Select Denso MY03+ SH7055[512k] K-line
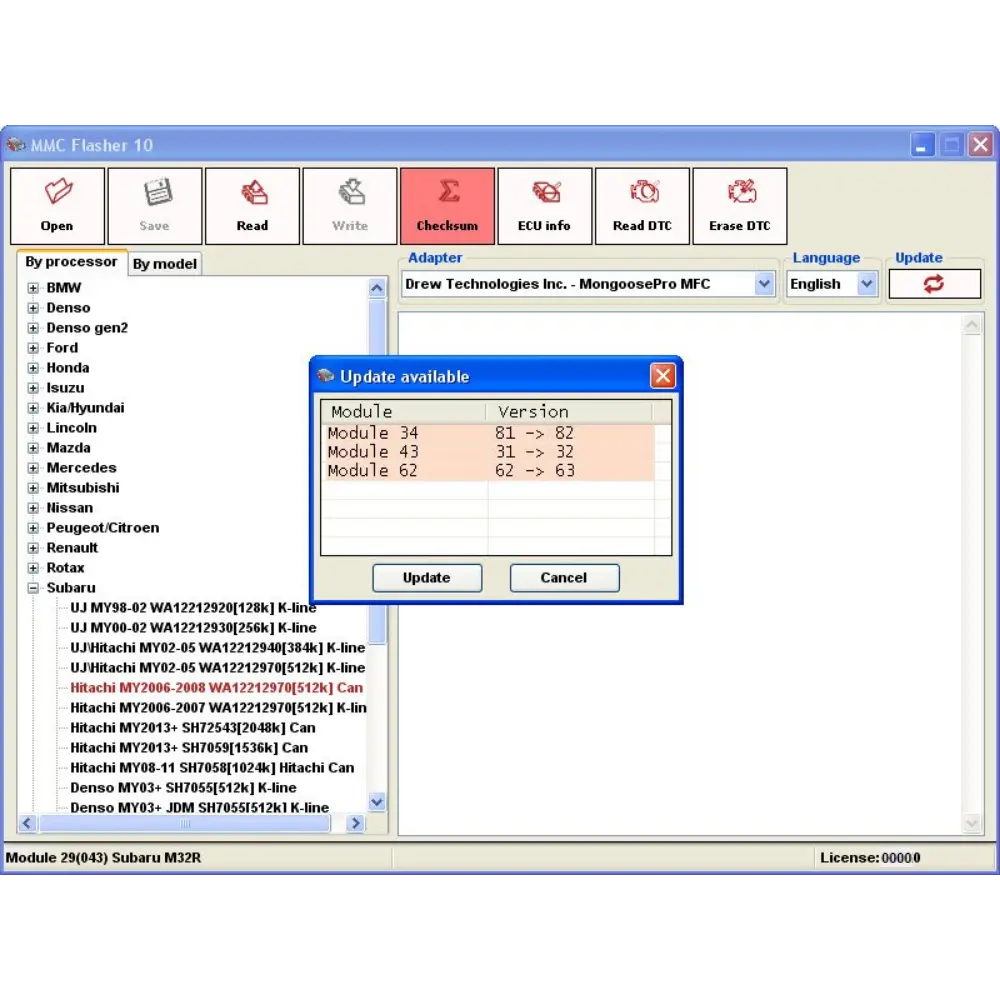The image size is (1000, 1000). (x=183, y=788)
